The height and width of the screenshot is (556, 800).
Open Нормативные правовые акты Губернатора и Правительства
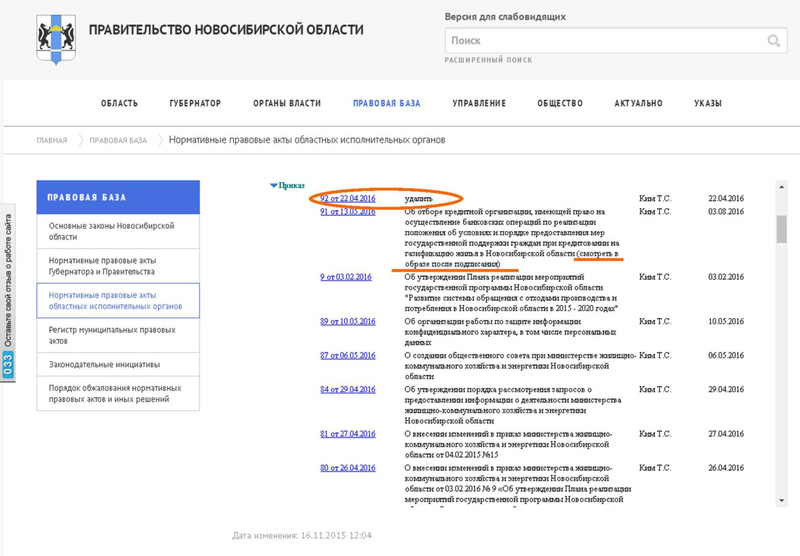tap(118, 266)
